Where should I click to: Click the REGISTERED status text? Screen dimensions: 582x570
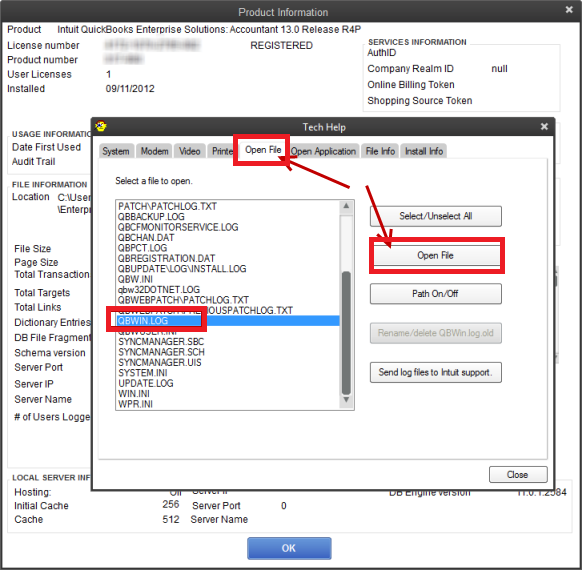[281, 45]
